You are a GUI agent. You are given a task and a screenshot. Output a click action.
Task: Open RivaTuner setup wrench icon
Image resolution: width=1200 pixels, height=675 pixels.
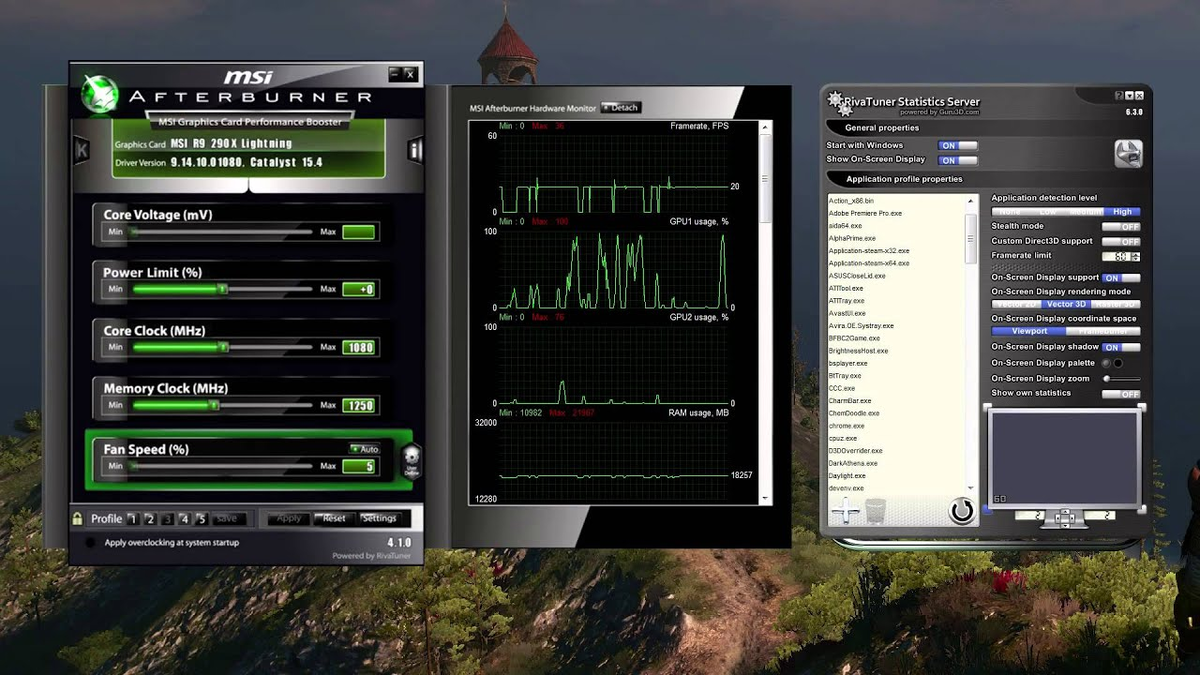click(x=1129, y=153)
